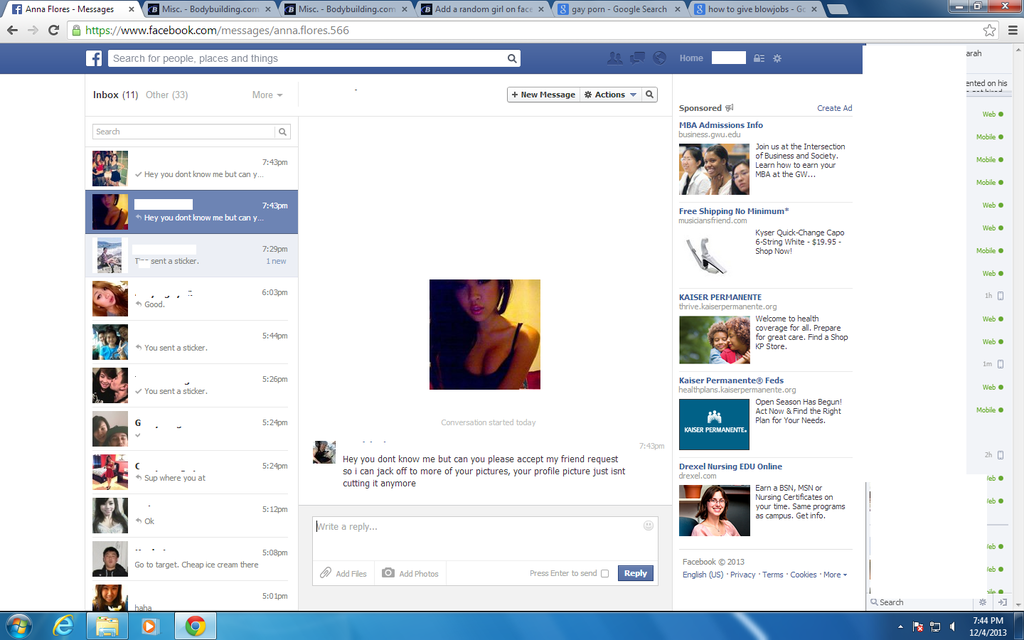Open the messages notification icon
1024x640 pixels.
click(637, 58)
